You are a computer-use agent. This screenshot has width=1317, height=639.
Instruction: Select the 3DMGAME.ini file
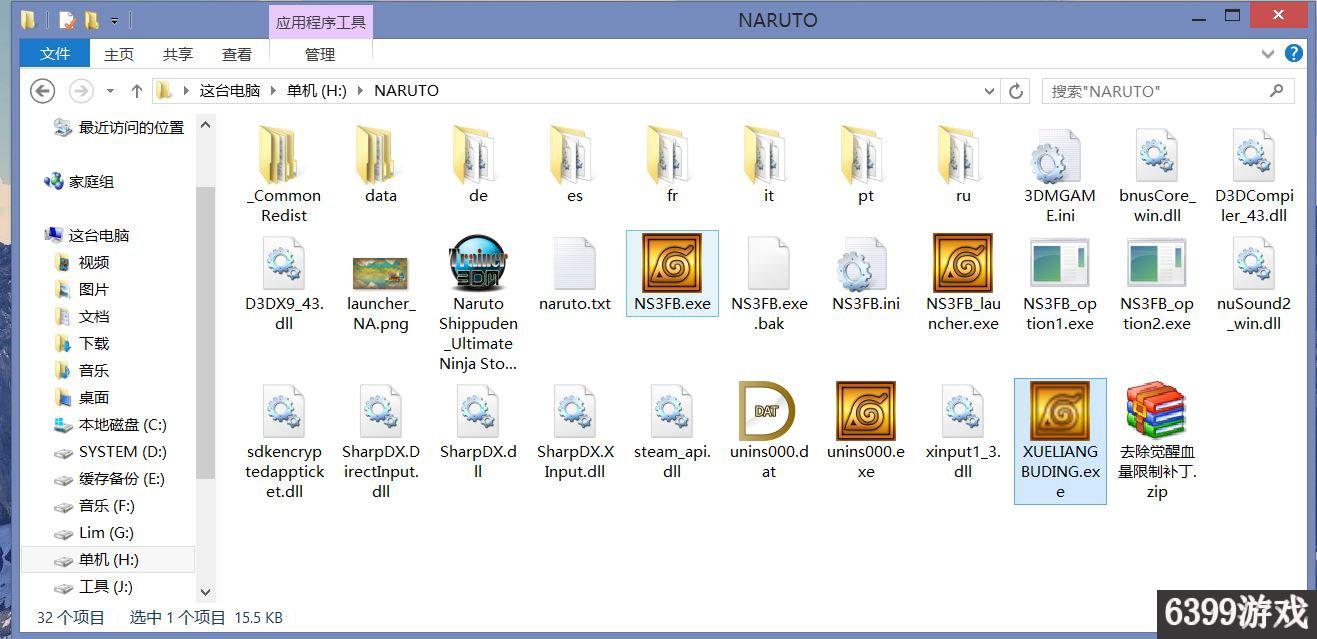[x=1060, y=176]
